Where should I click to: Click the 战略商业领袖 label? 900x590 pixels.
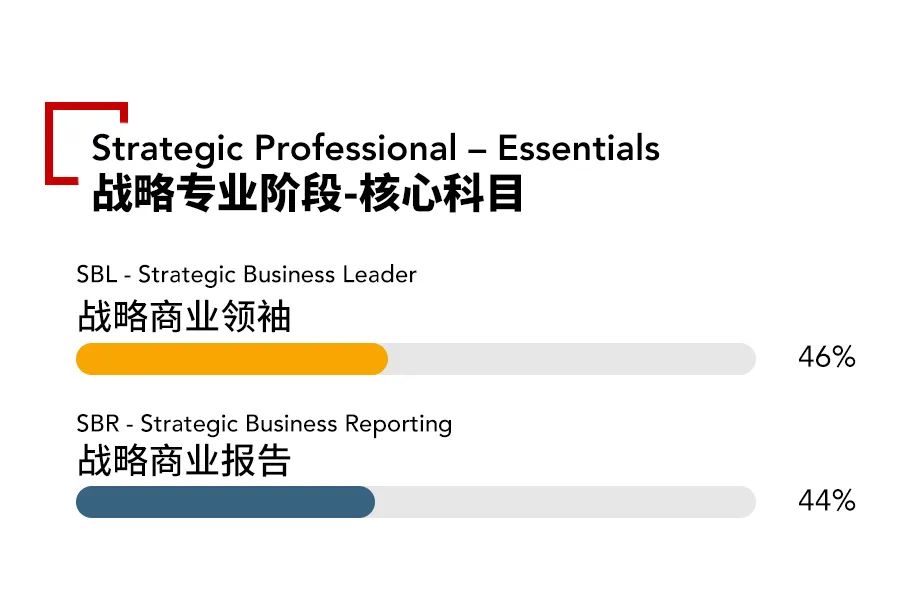click(x=184, y=318)
